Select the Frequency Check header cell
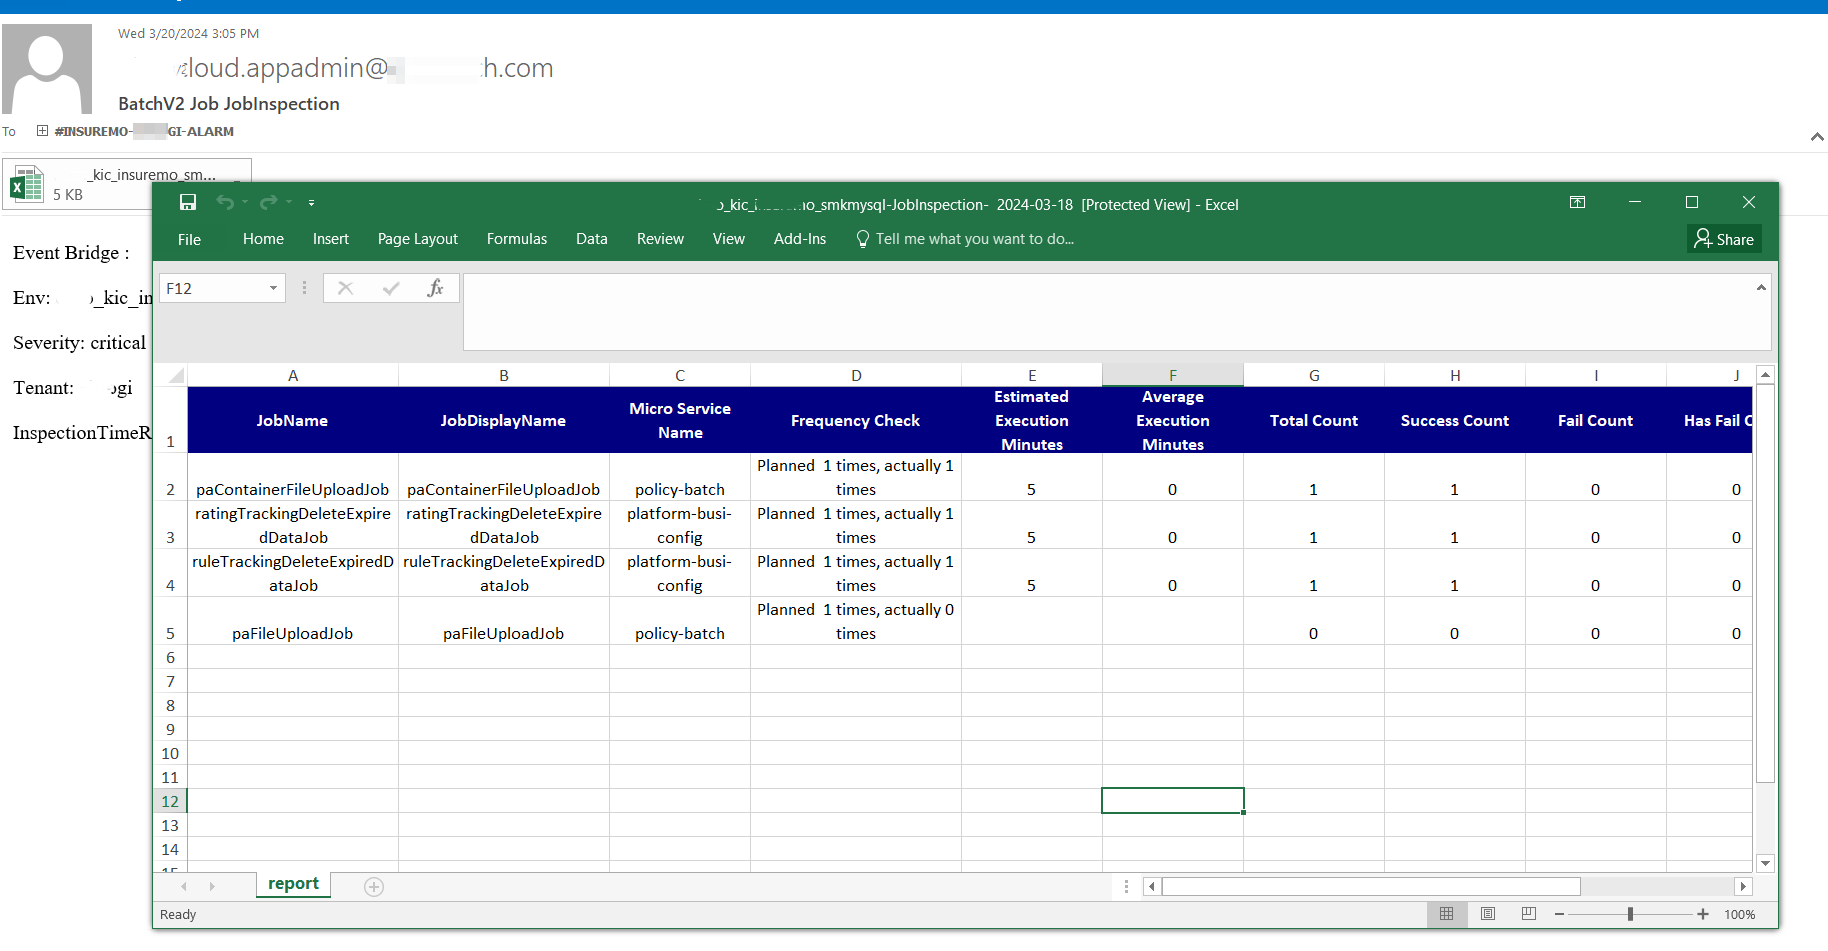Screen dimensions: 1828x951 tap(855, 421)
